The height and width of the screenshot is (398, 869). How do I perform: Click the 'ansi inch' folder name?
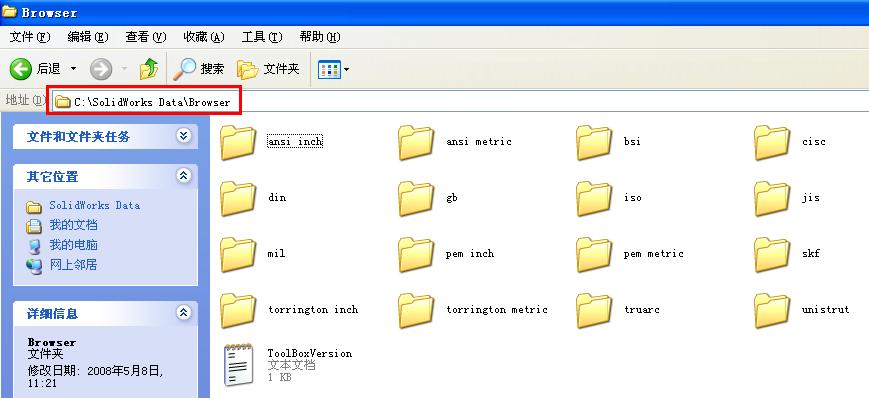295,141
